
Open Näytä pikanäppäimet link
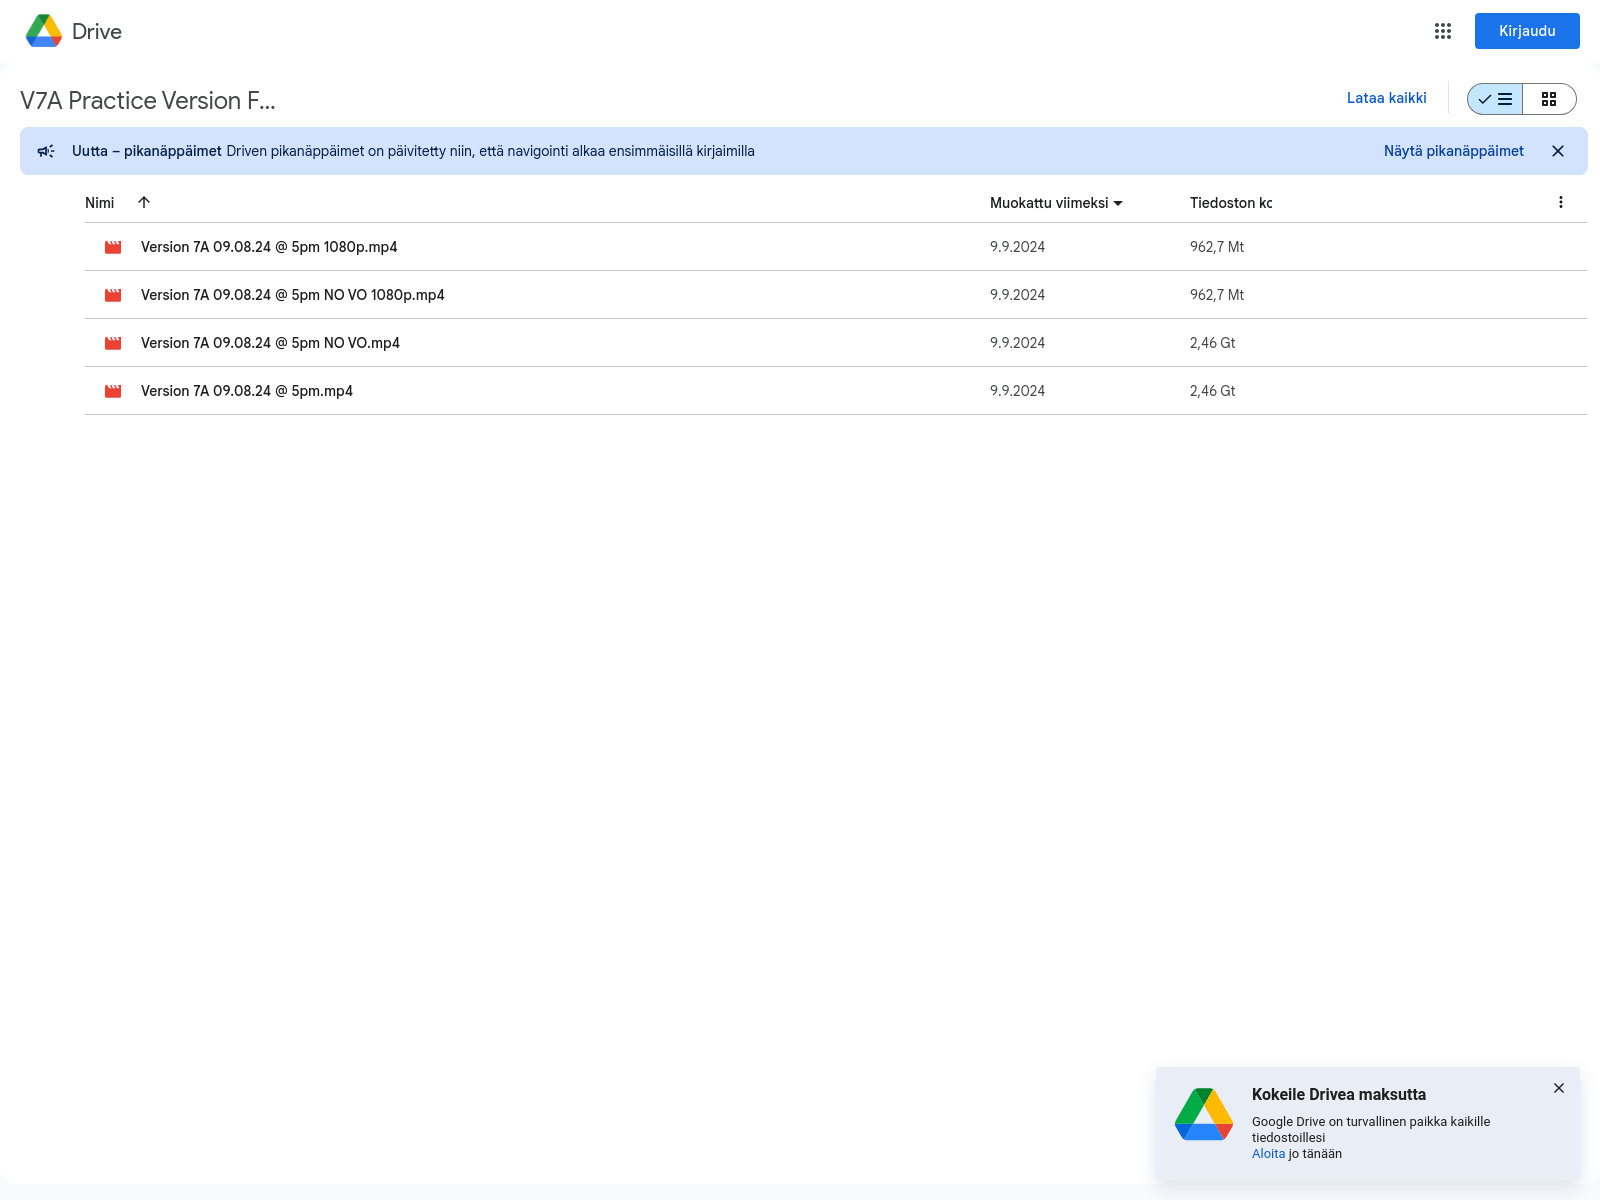pyautogui.click(x=1453, y=151)
